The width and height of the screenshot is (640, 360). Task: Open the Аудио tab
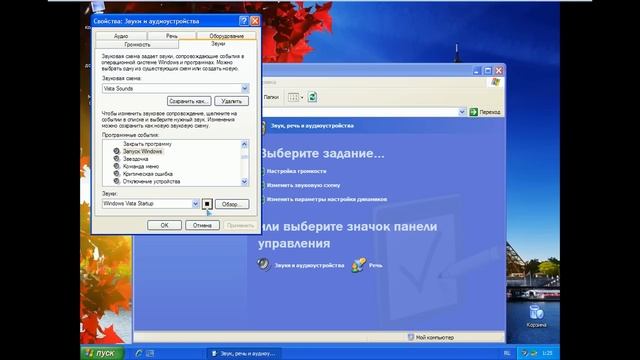click(121, 36)
